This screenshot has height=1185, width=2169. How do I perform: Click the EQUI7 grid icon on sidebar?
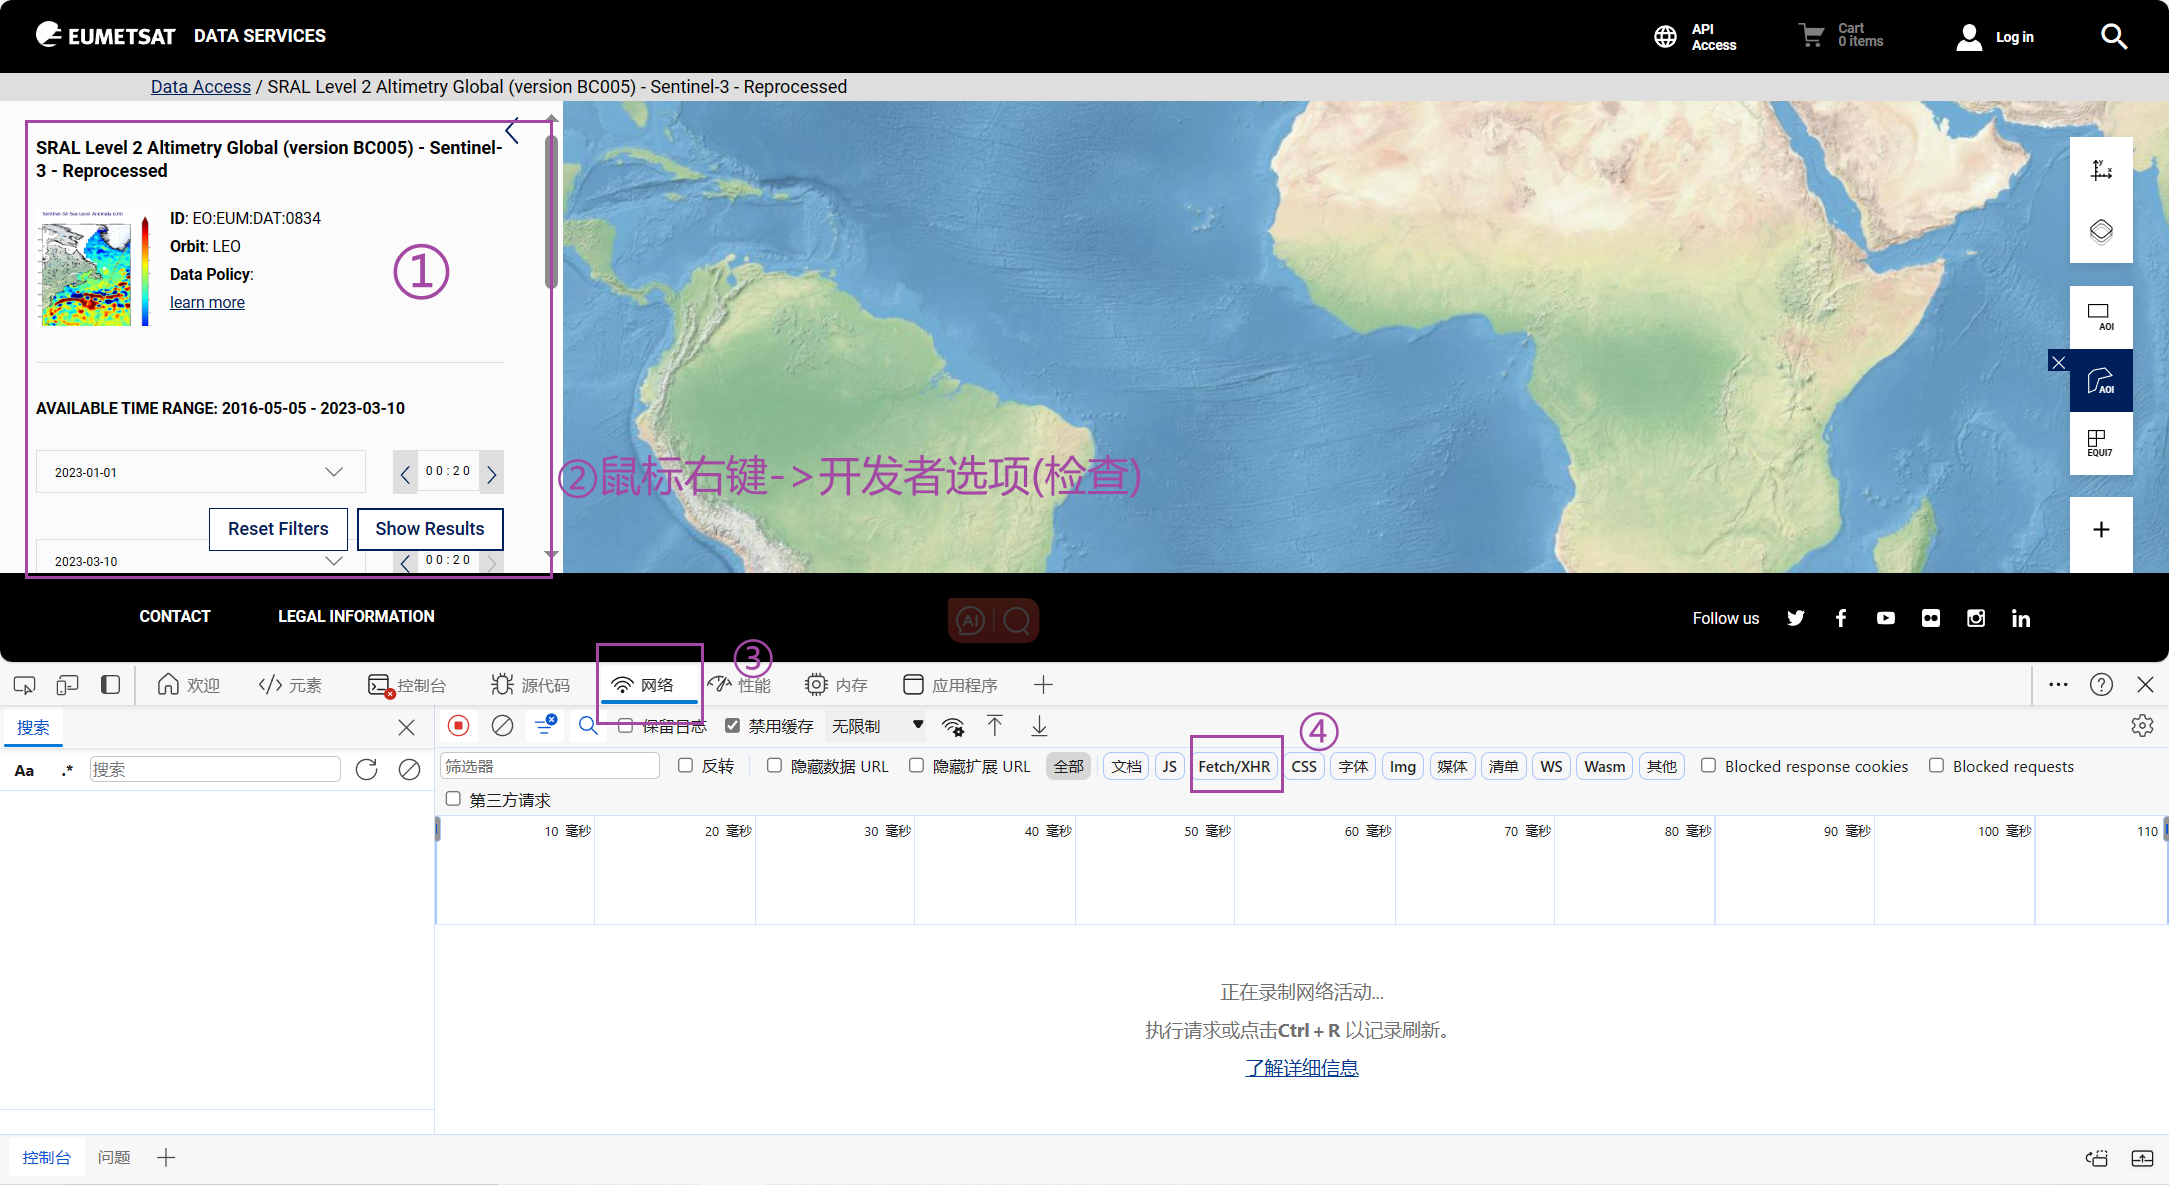2100,445
